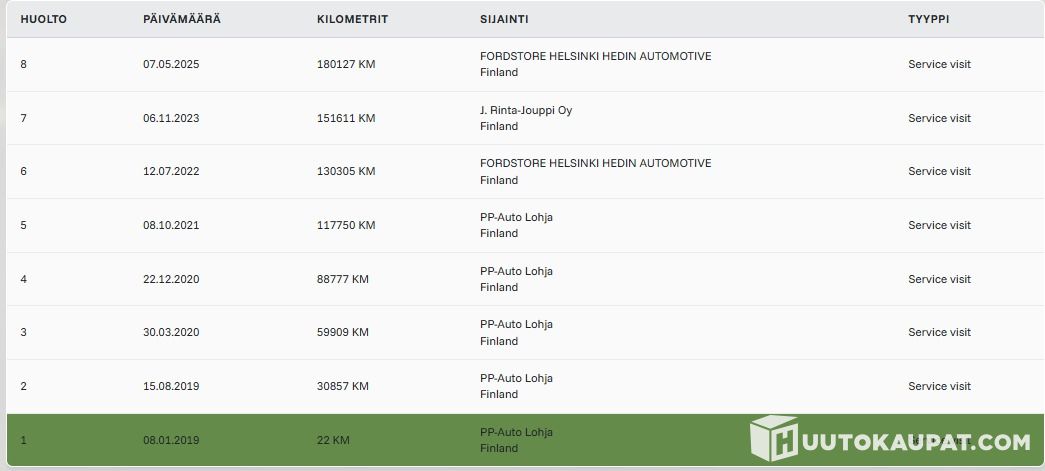Screen dimensions: 1045x471
Task: Select the 151611 KM mileage cell
Action: [x=346, y=118]
